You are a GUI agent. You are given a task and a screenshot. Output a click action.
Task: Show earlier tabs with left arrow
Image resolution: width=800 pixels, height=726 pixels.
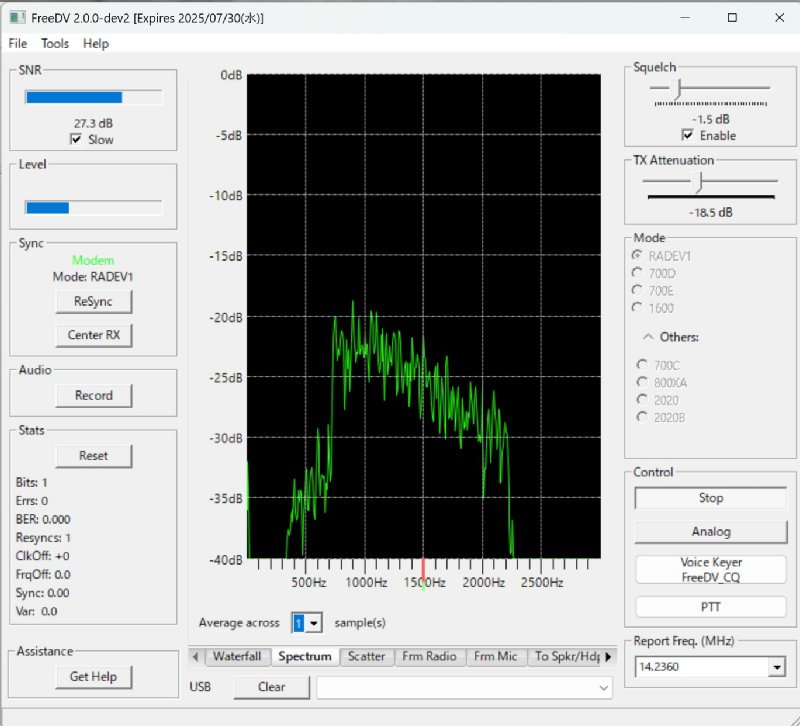[195, 657]
